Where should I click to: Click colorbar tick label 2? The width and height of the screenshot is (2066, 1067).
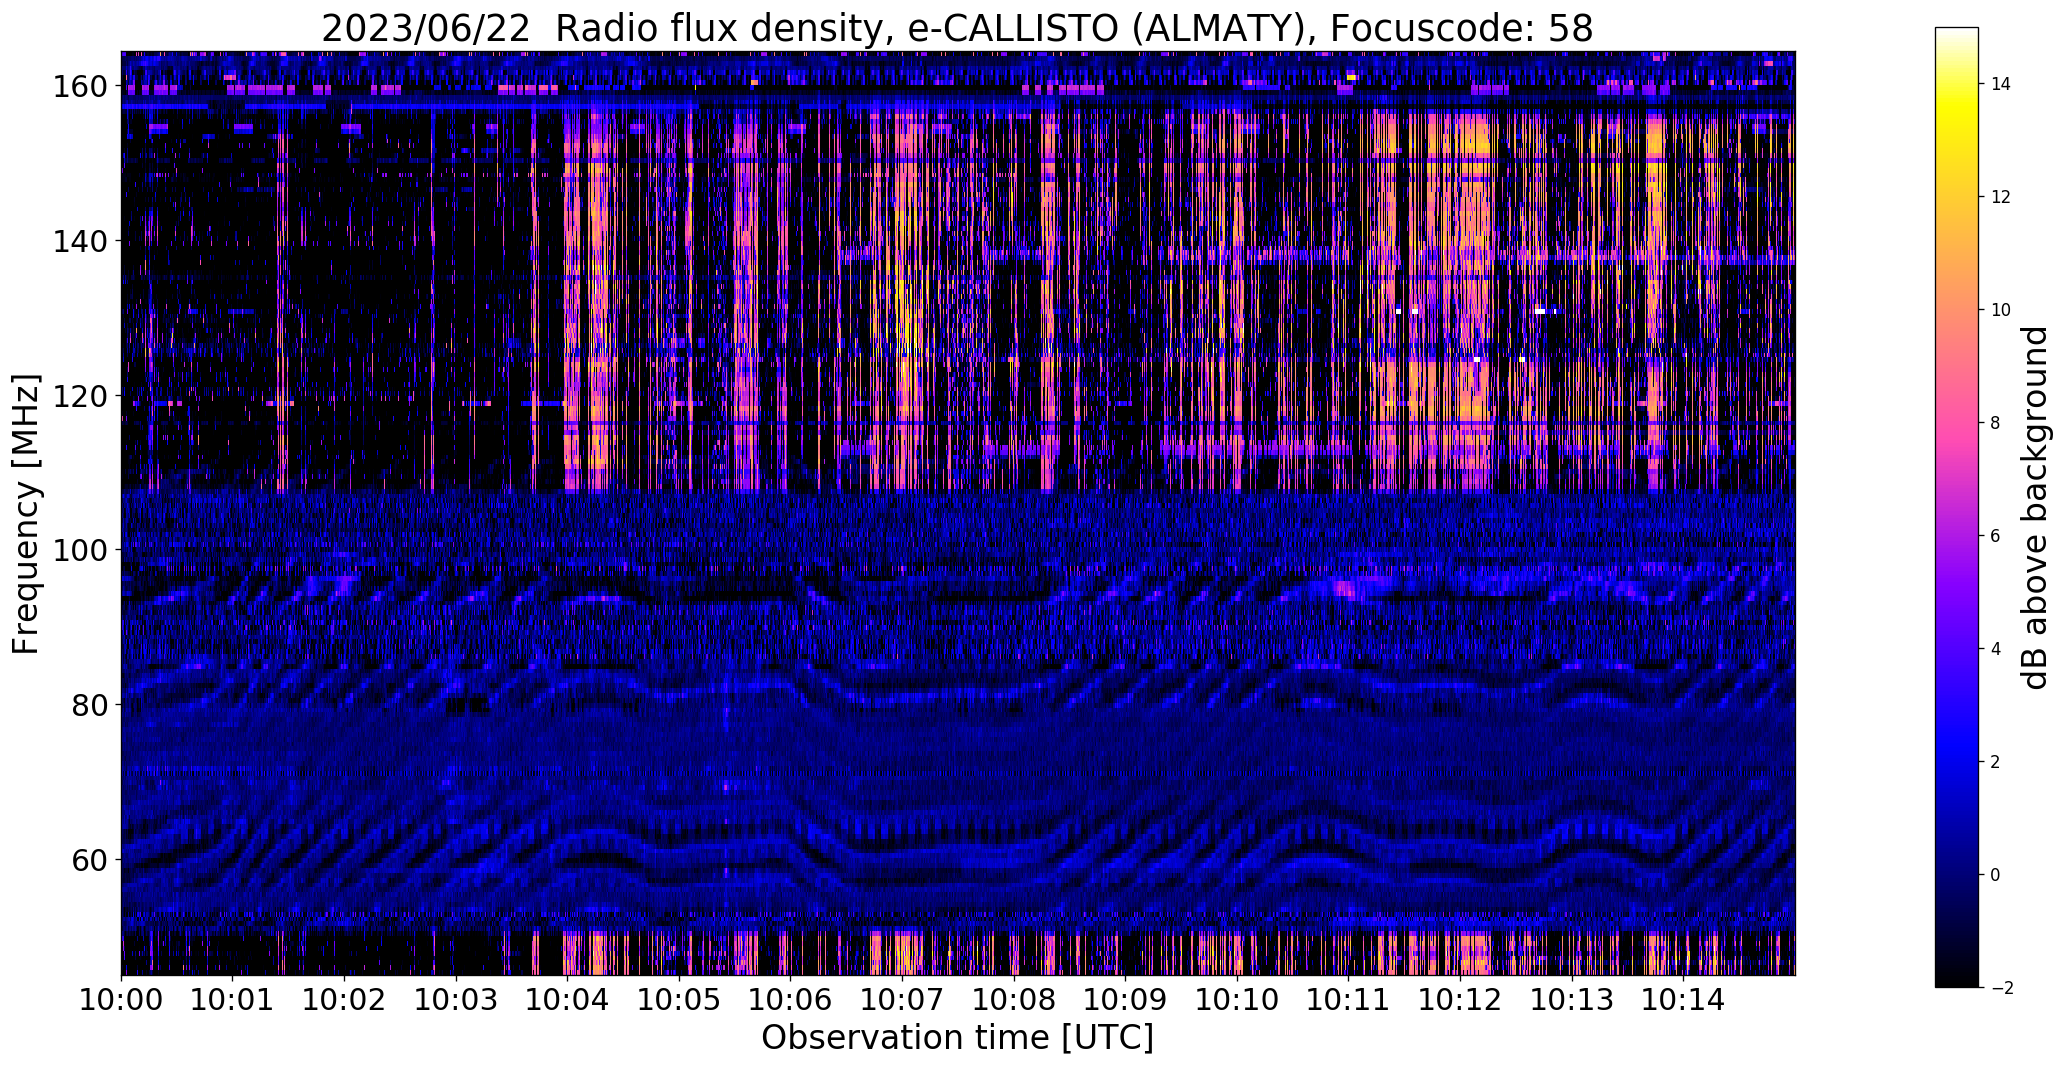pos(1996,762)
